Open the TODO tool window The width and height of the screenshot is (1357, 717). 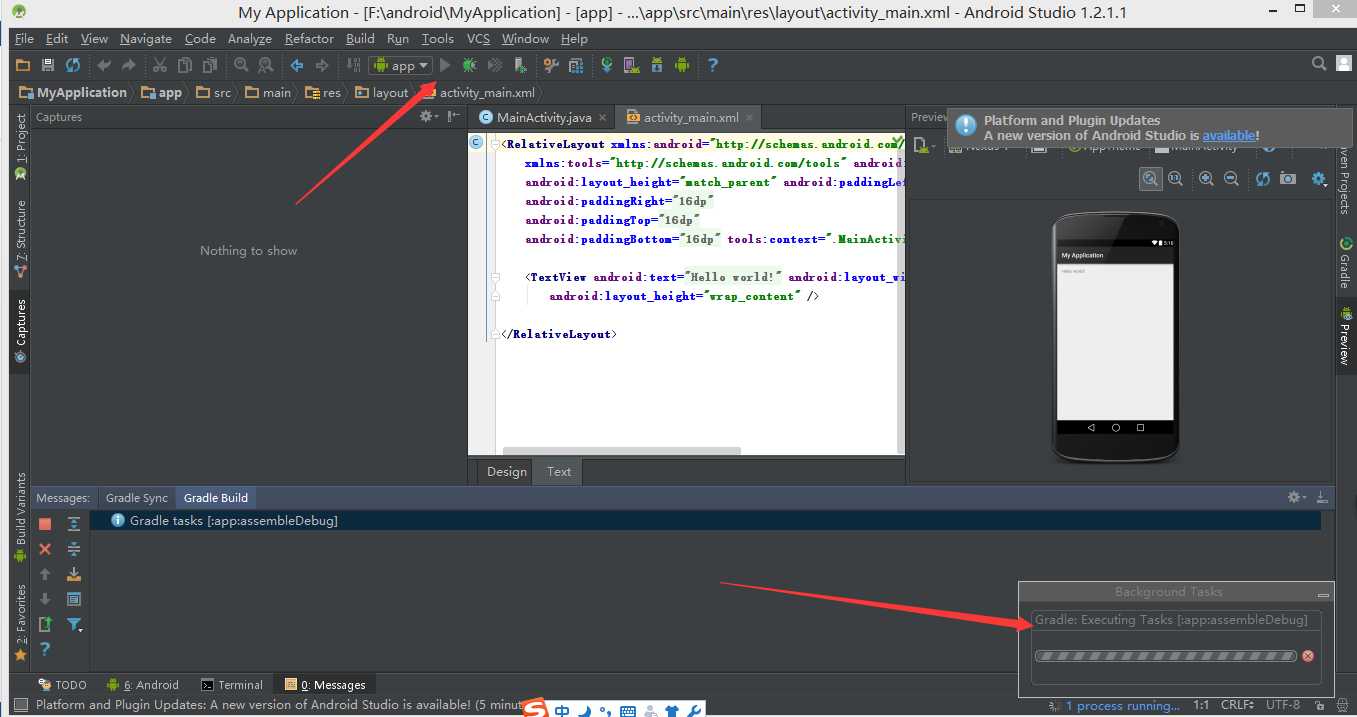pyautogui.click(x=63, y=685)
